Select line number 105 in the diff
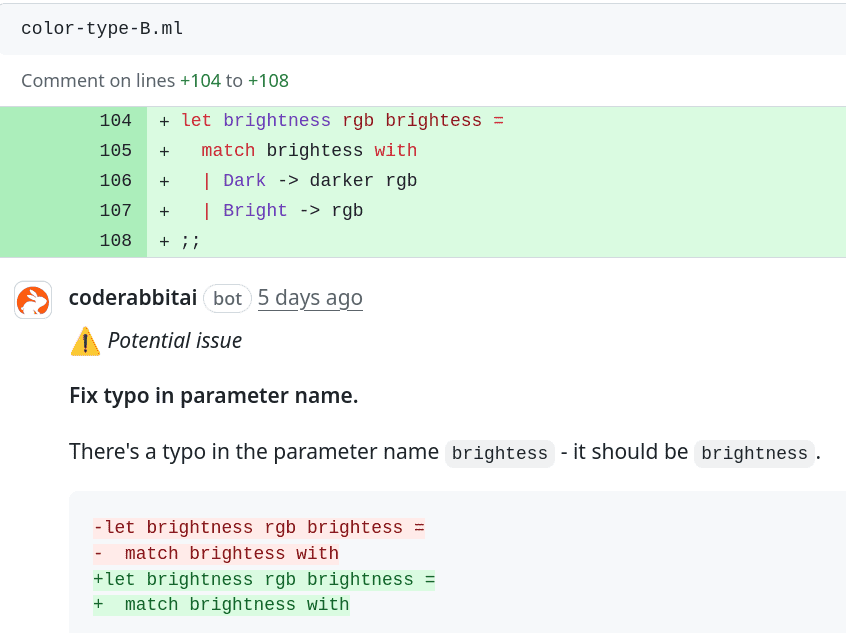This screenshot has width=846, height=633. pos(117,150)
